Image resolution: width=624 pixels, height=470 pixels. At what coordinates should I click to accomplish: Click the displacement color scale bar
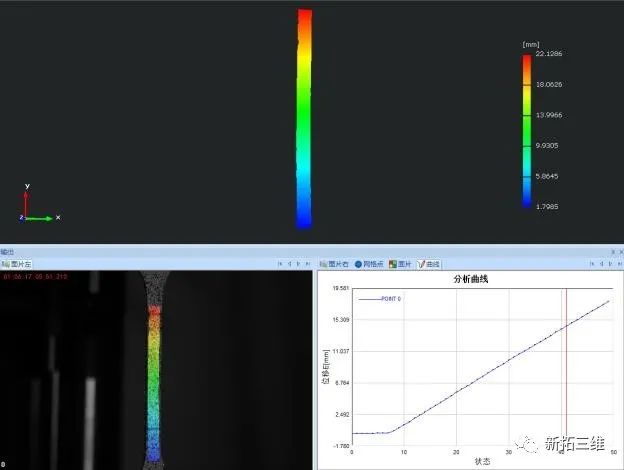[527, 131]
